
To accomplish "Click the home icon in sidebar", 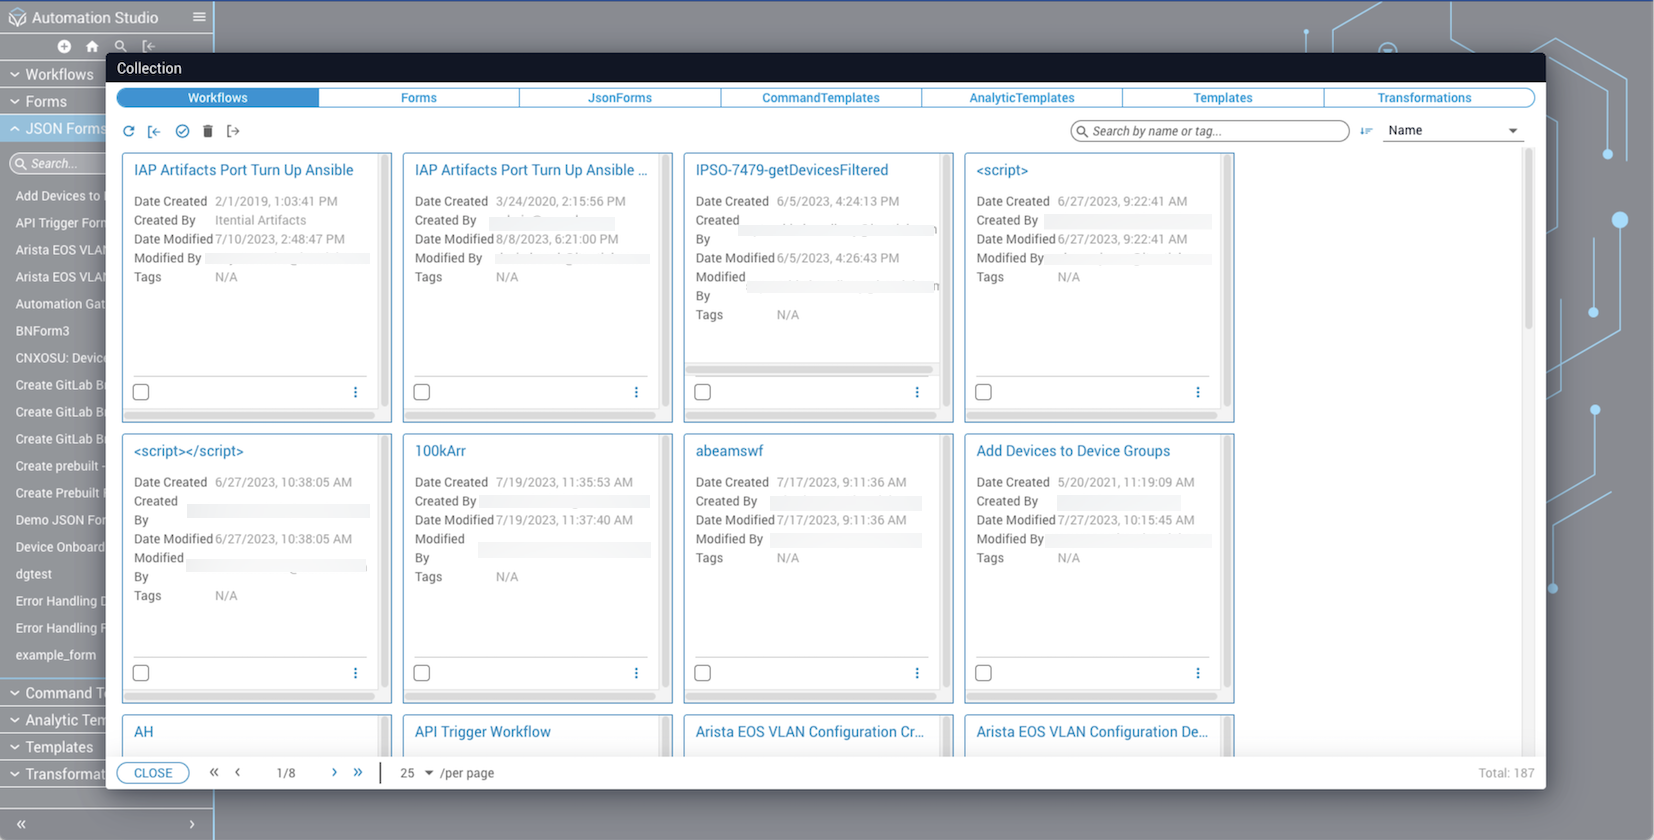I will pyautogui.click(x=92, y=46).
